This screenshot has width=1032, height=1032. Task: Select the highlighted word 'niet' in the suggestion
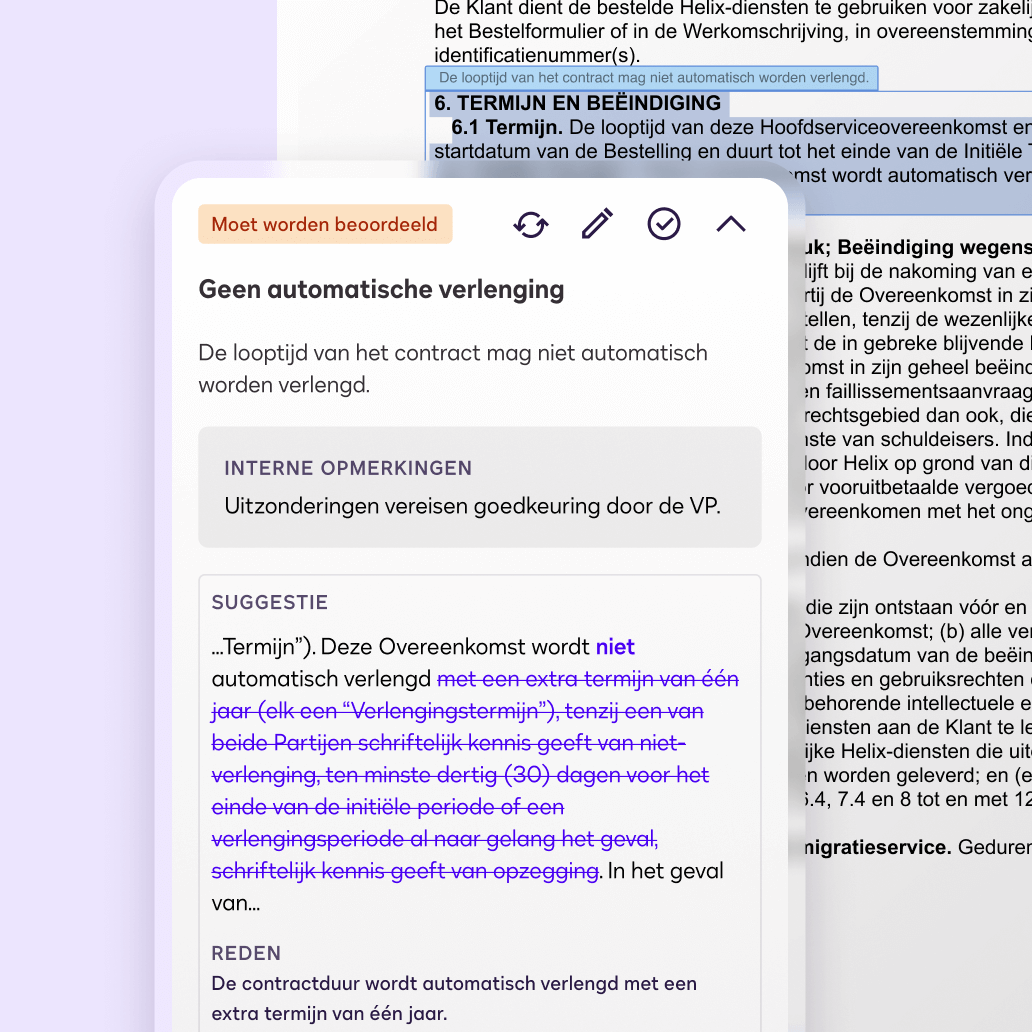click(615, 647)
